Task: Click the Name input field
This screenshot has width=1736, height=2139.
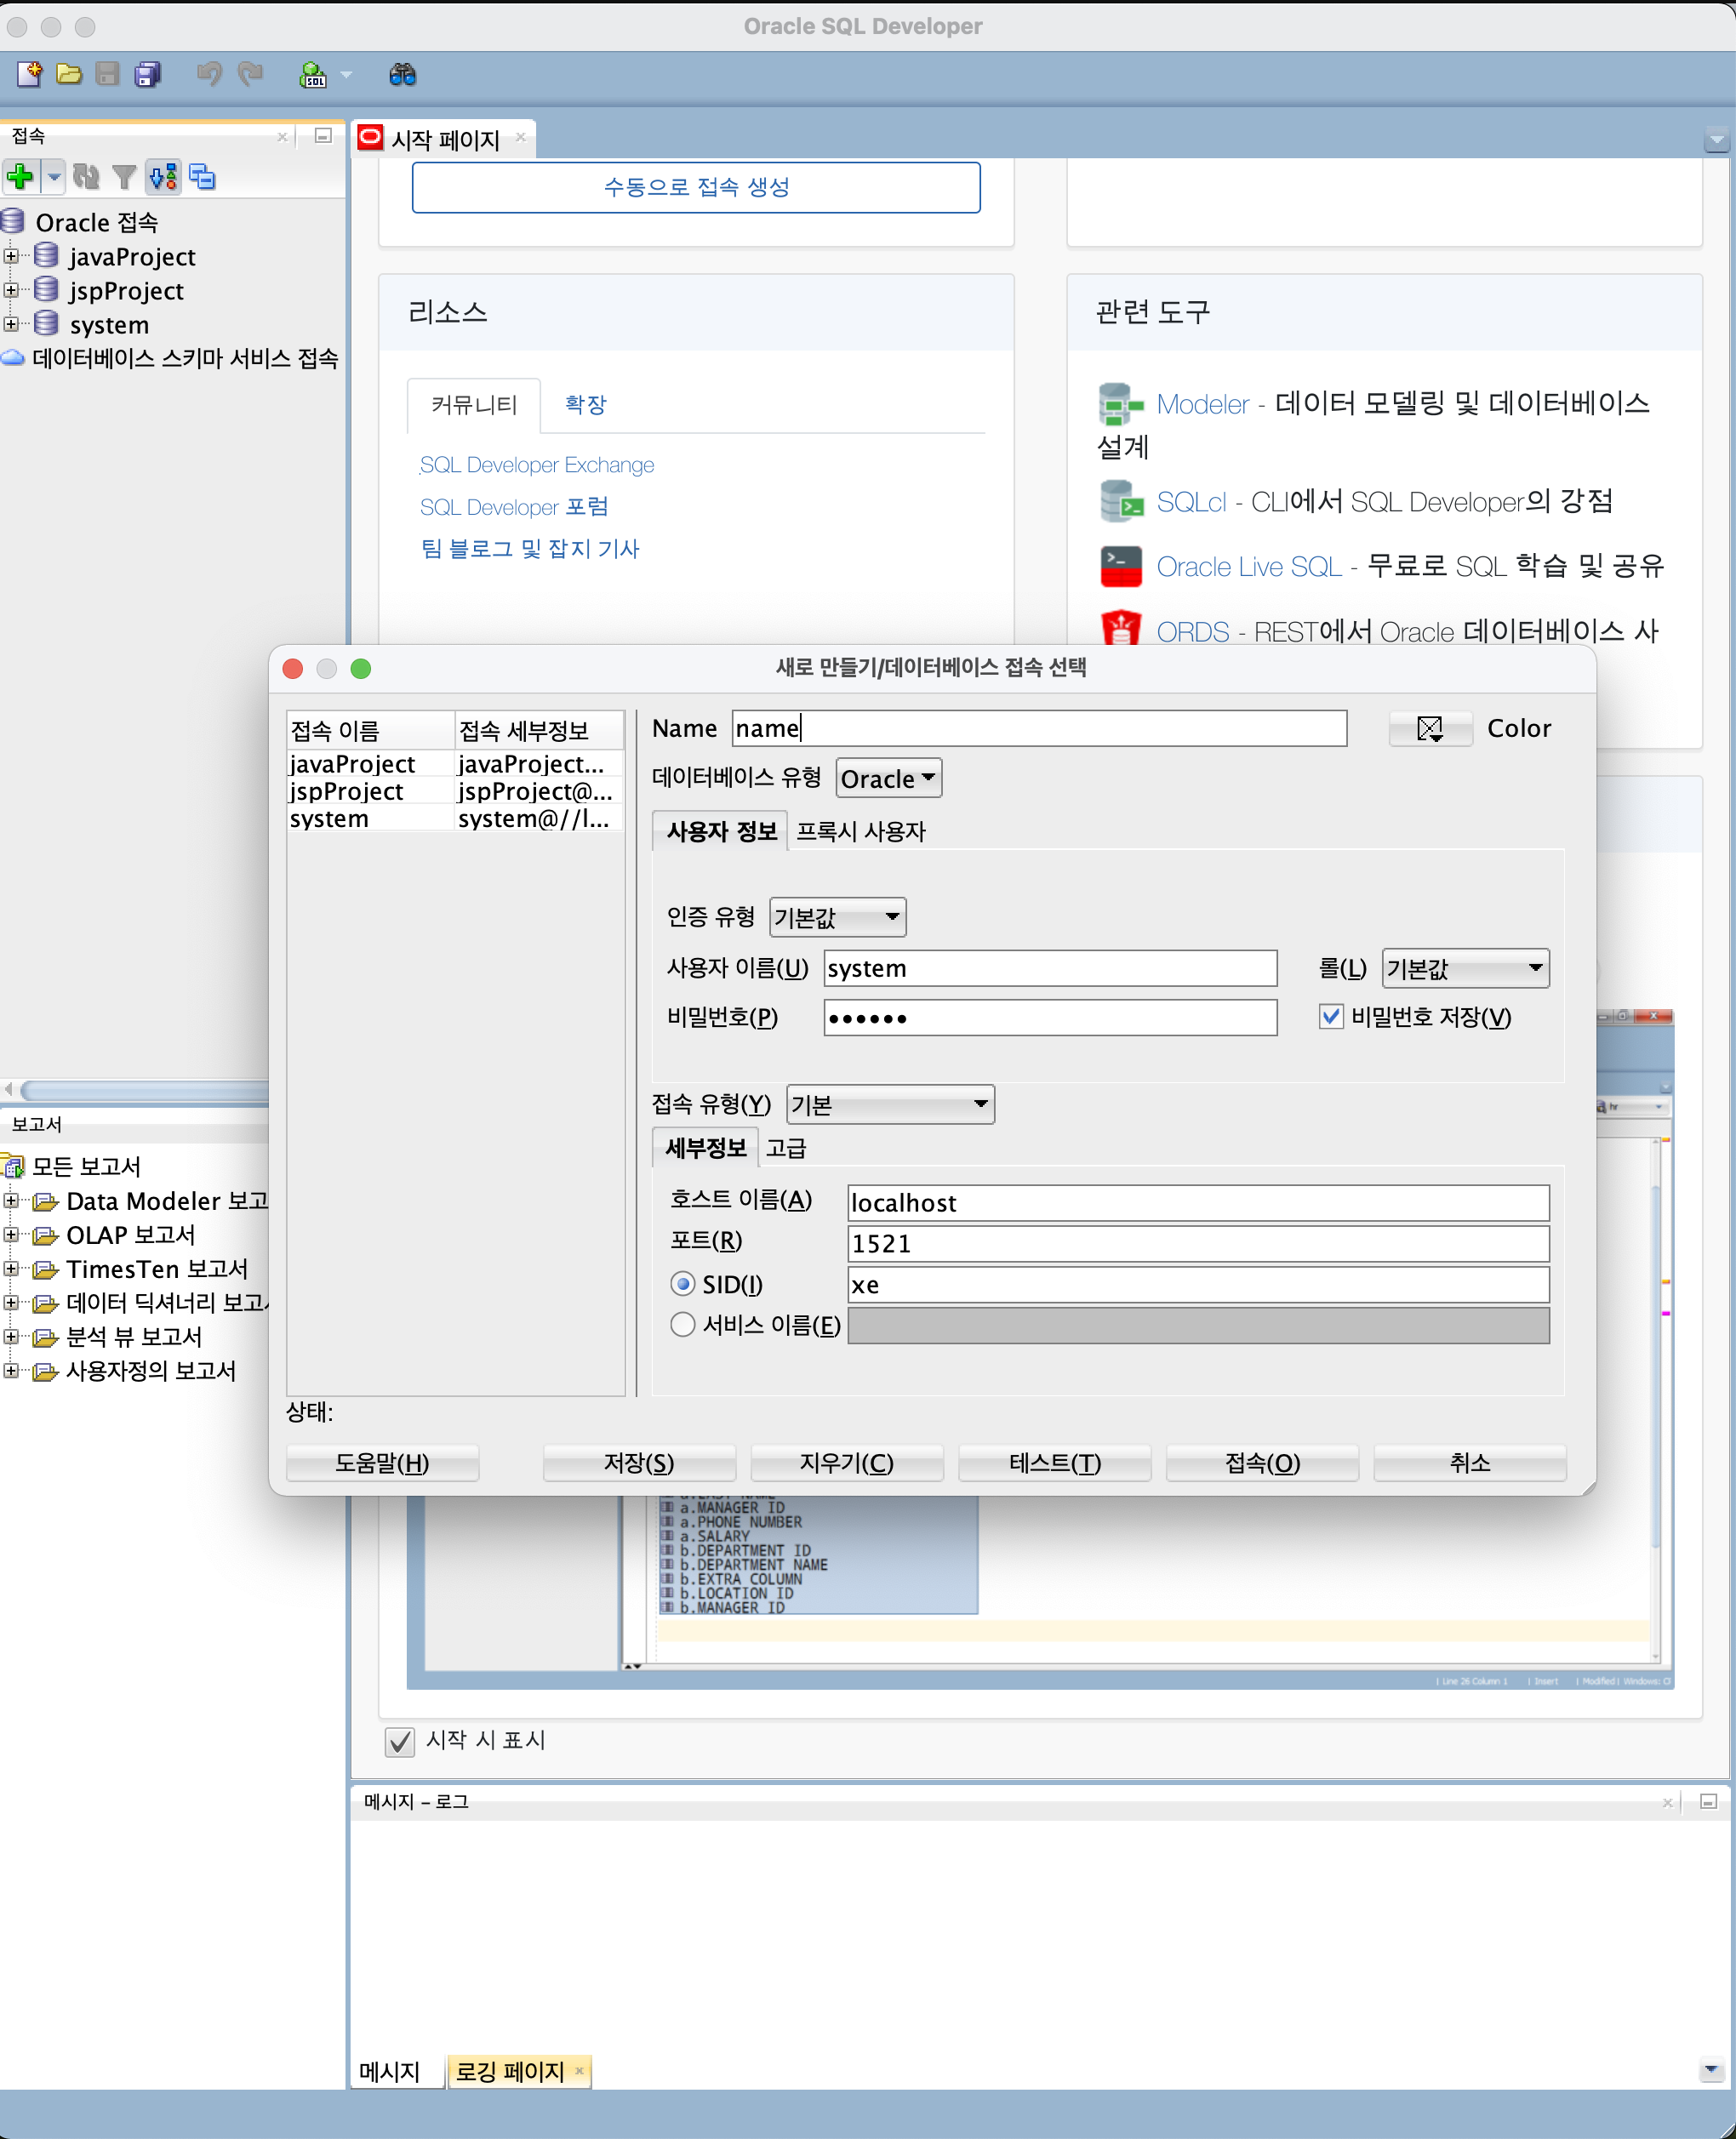Action: click(1039, 728)
